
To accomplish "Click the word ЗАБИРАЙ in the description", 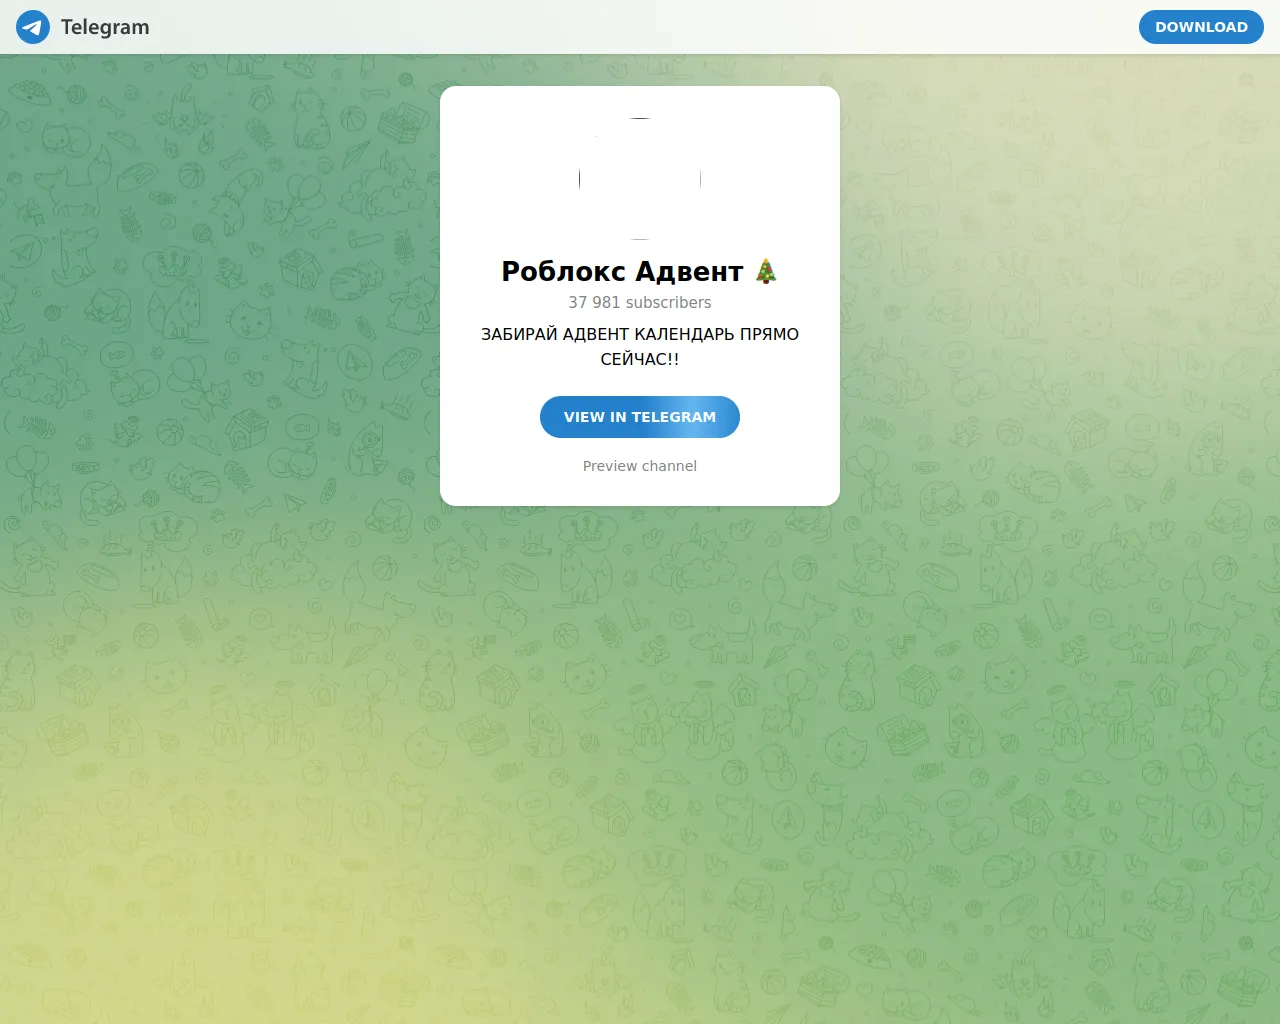I will click(519, 334).
